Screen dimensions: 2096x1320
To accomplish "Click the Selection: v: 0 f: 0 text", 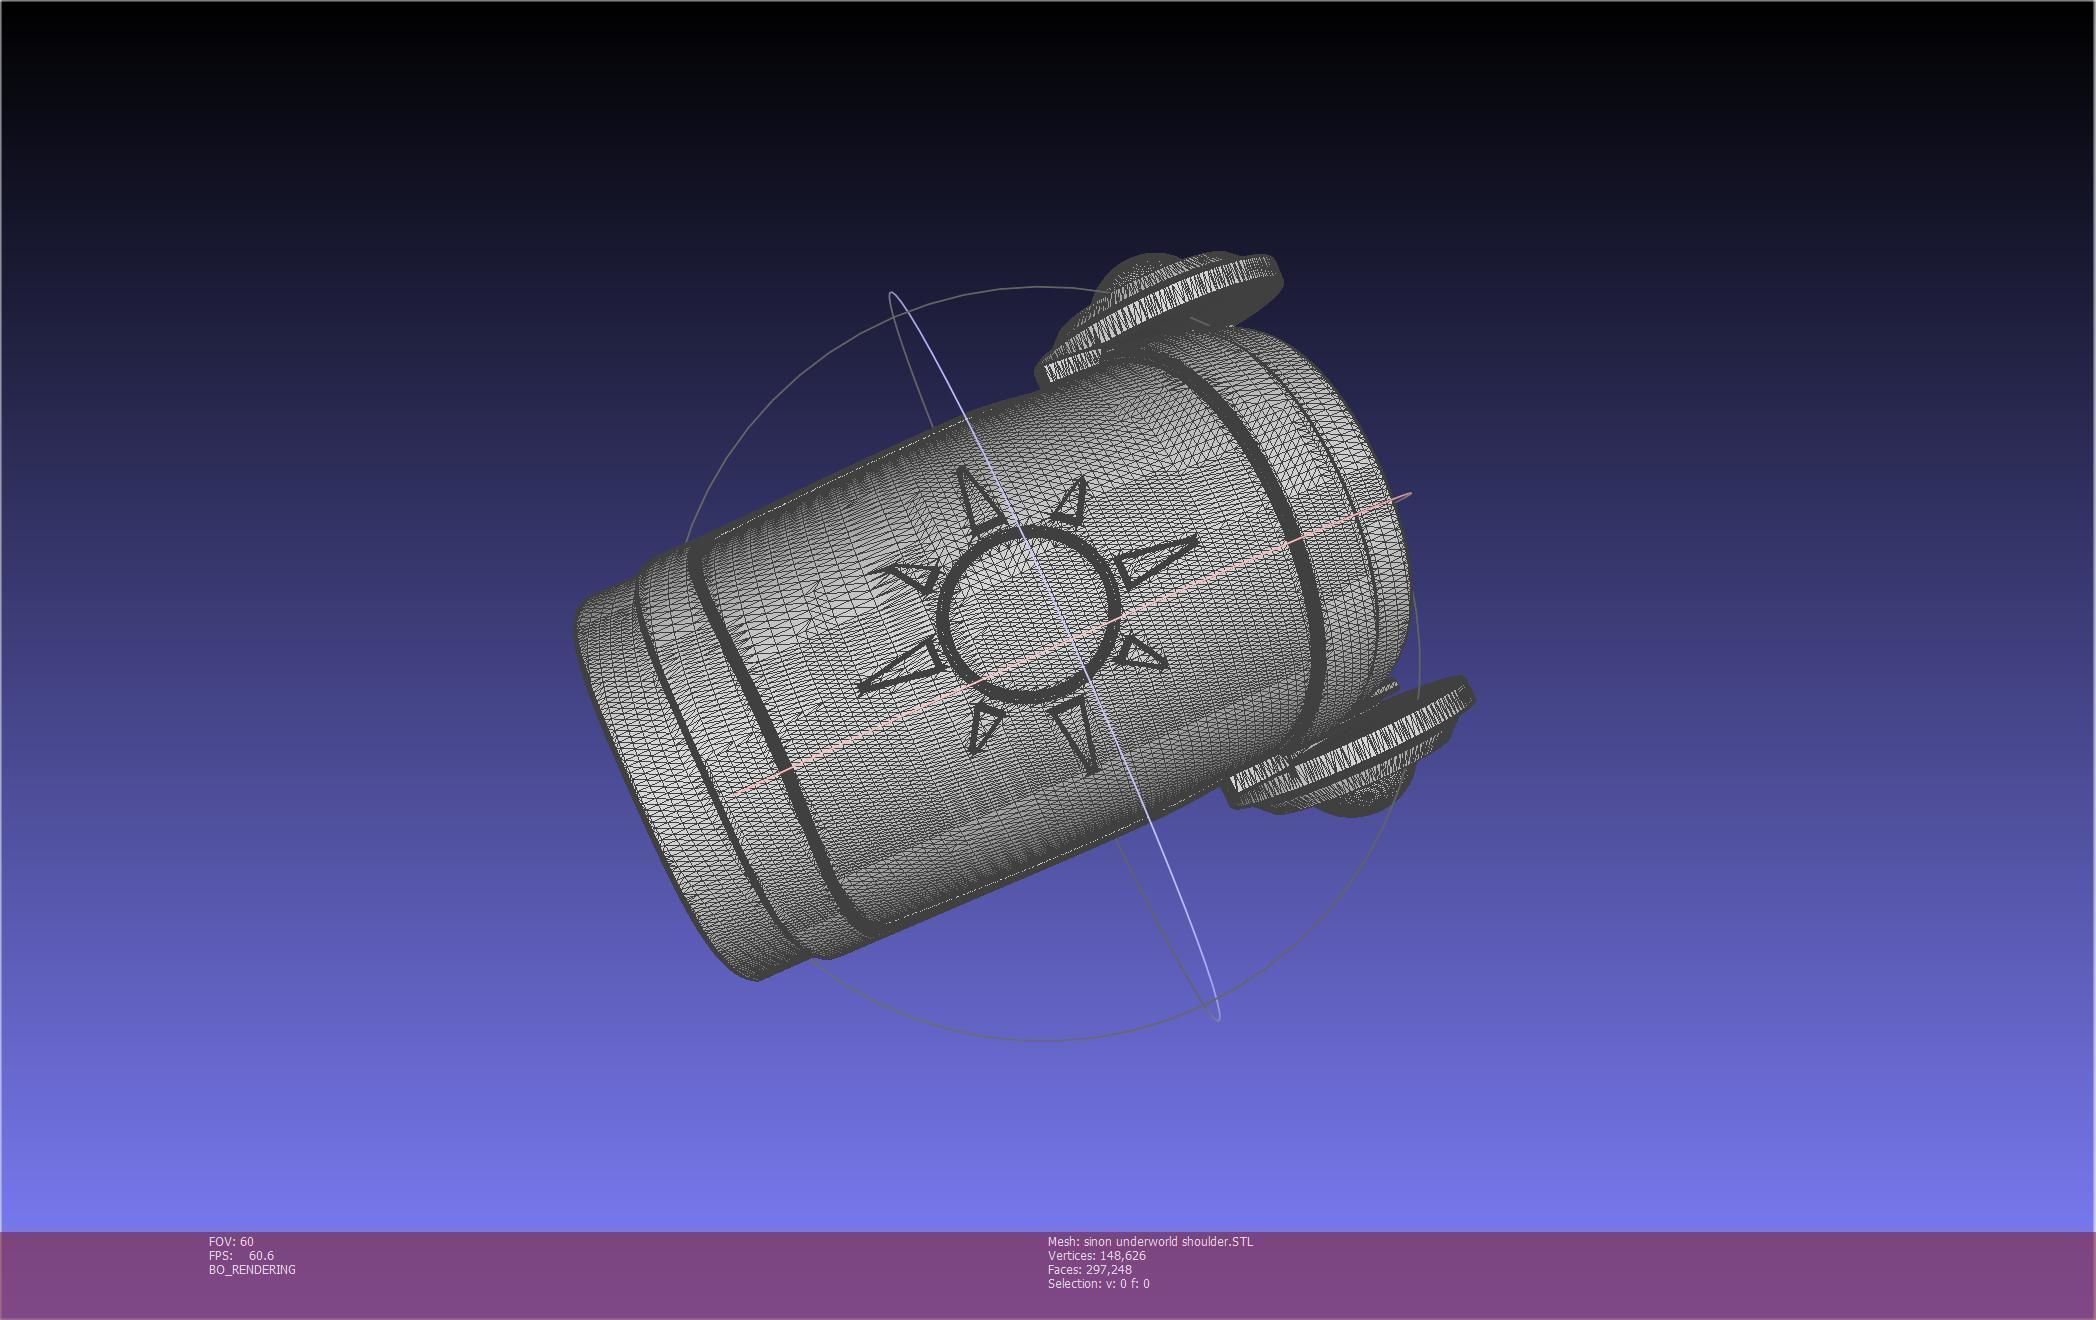I will coord(1098,1284).
